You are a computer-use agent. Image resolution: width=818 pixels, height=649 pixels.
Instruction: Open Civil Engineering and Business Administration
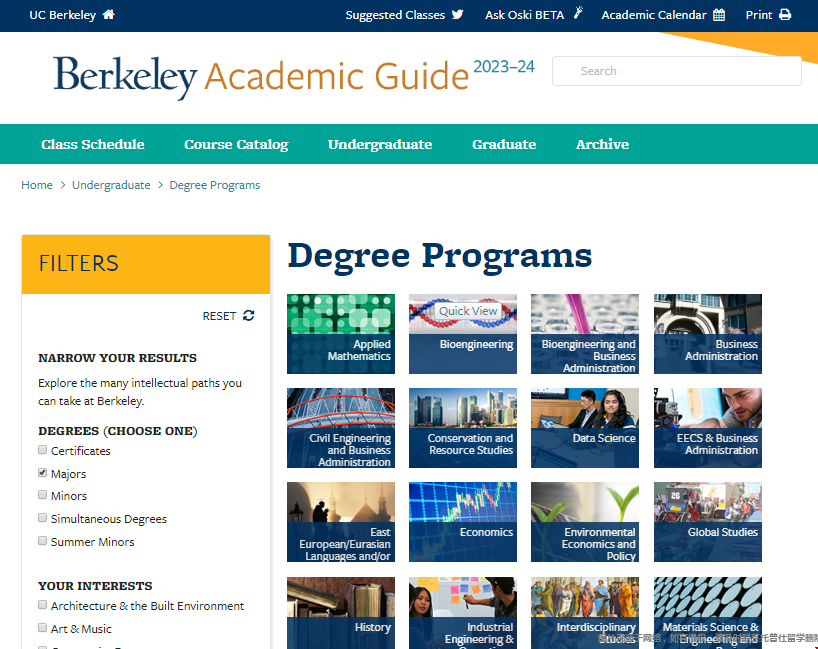(341, 428)
